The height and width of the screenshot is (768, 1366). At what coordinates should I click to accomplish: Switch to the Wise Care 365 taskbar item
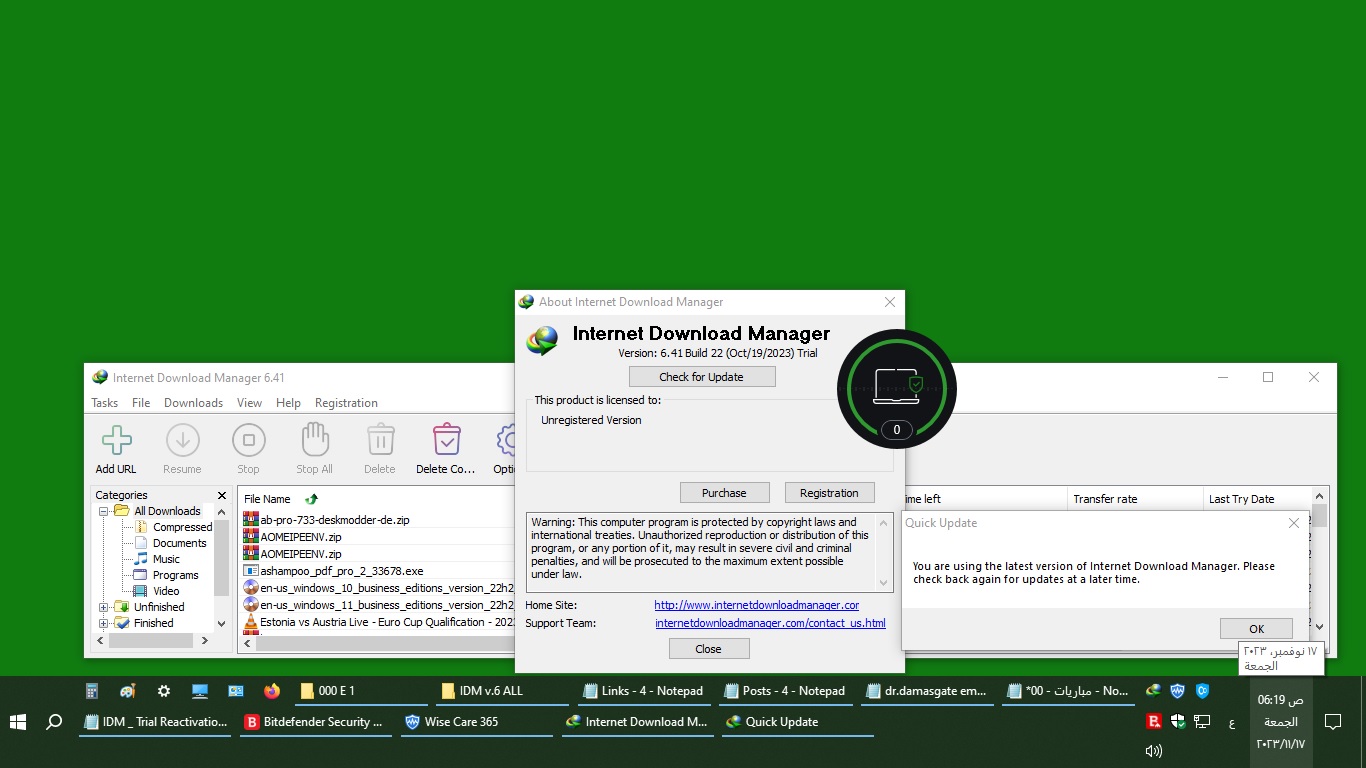coord(477,722)
